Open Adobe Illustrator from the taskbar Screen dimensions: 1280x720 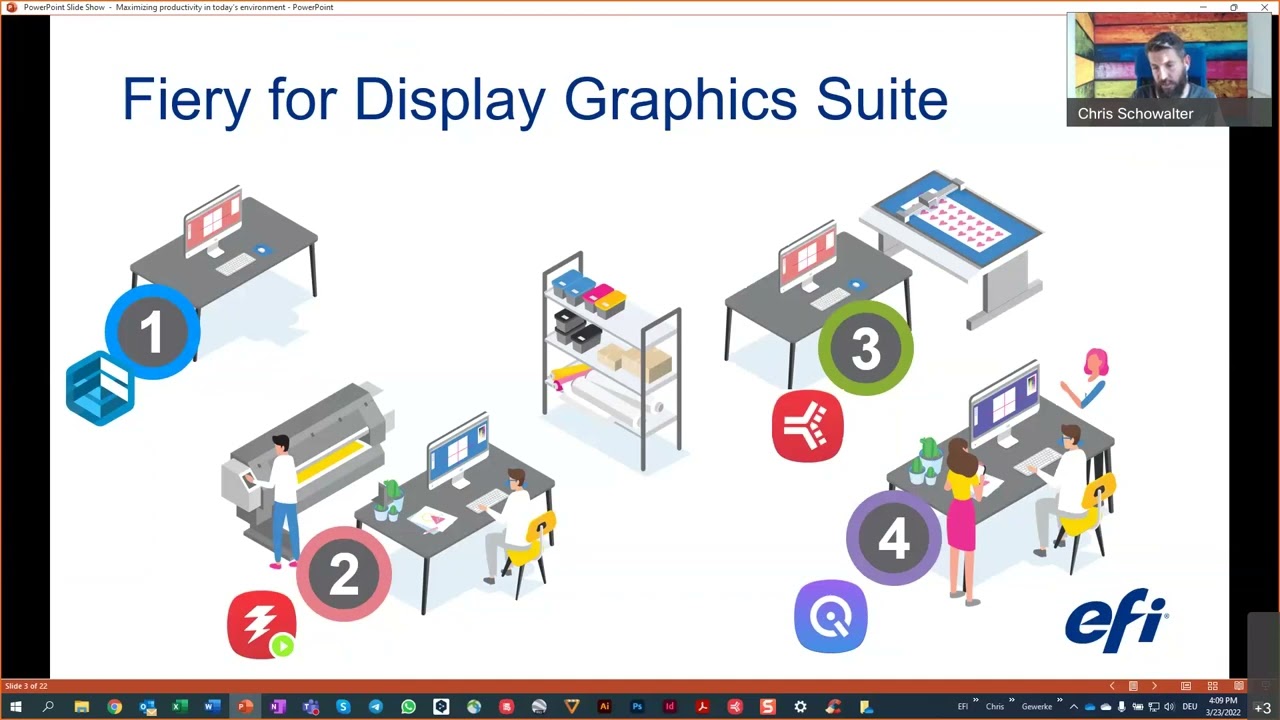coord(604,707)
